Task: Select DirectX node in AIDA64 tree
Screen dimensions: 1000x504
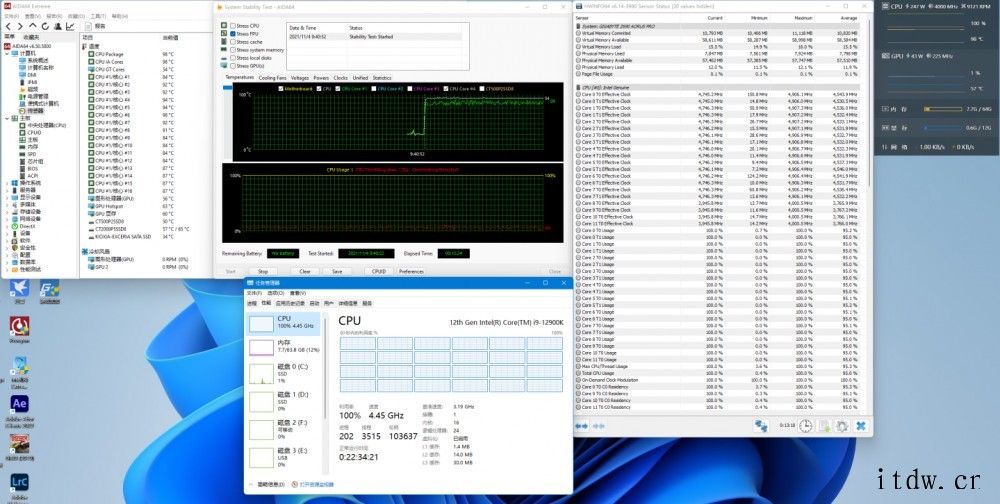Action: point(24,226)
